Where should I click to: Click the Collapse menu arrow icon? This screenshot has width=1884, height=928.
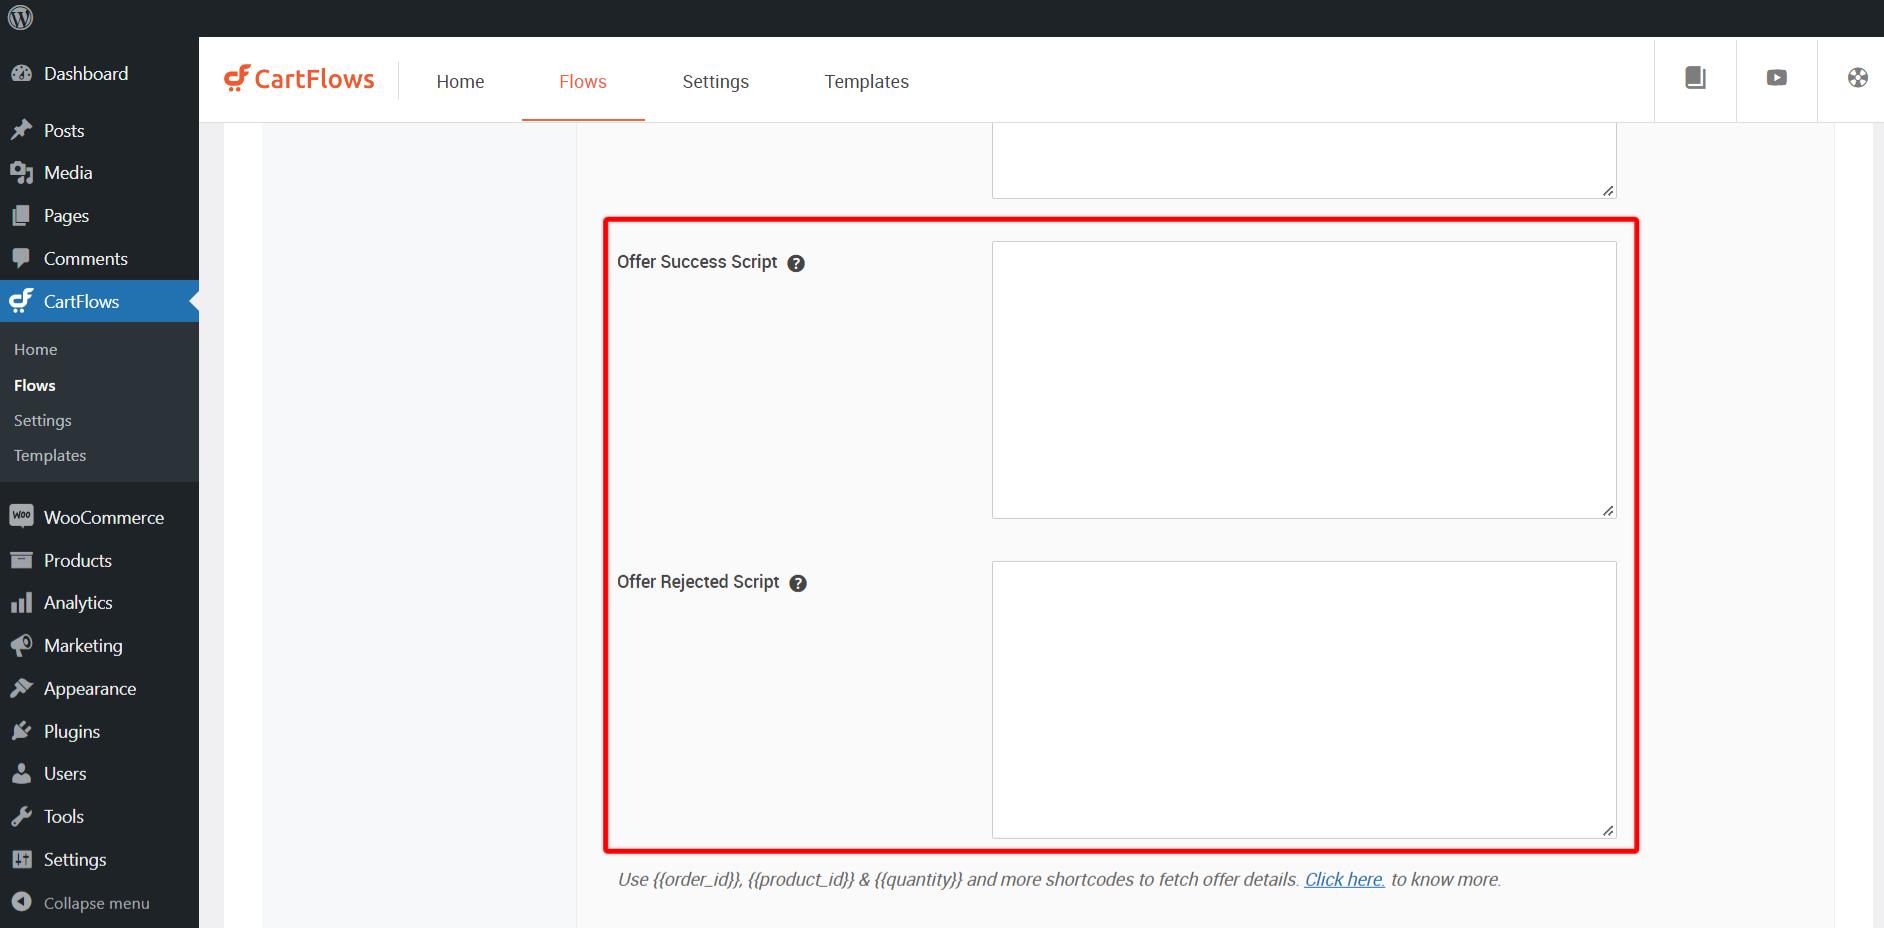click(21, 902)
